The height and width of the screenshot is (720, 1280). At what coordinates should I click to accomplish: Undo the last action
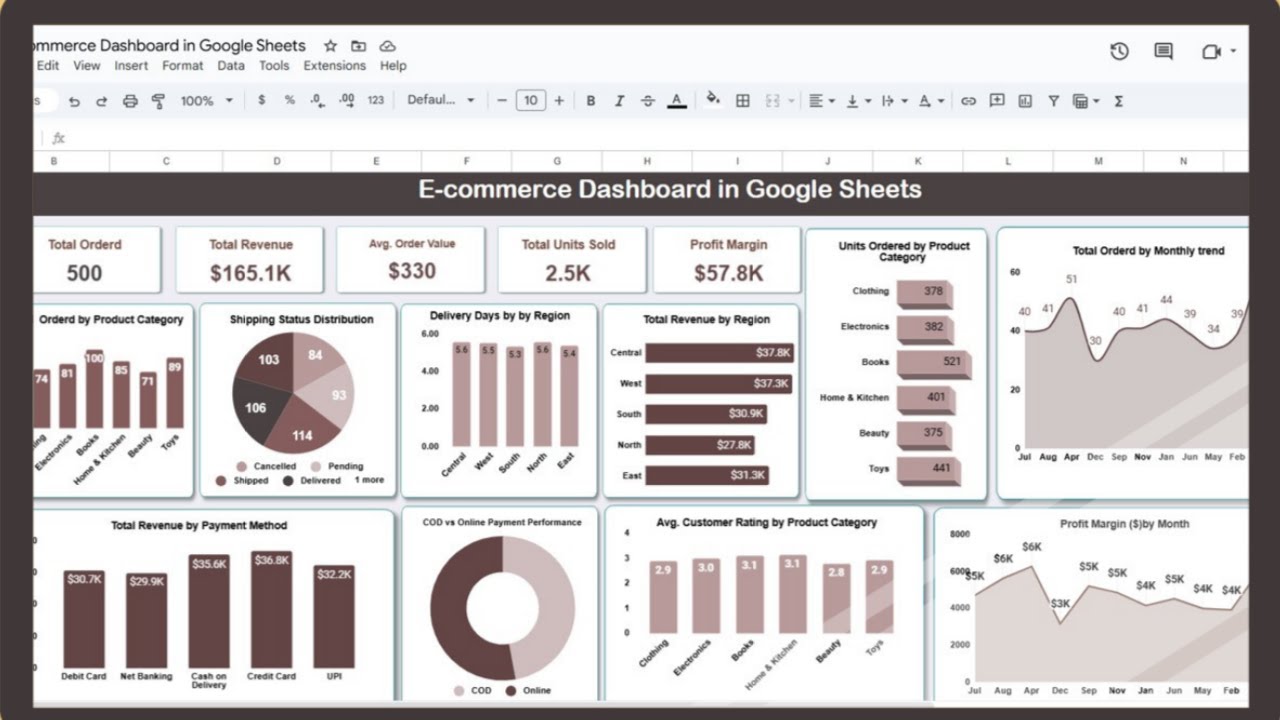[74, 101]
